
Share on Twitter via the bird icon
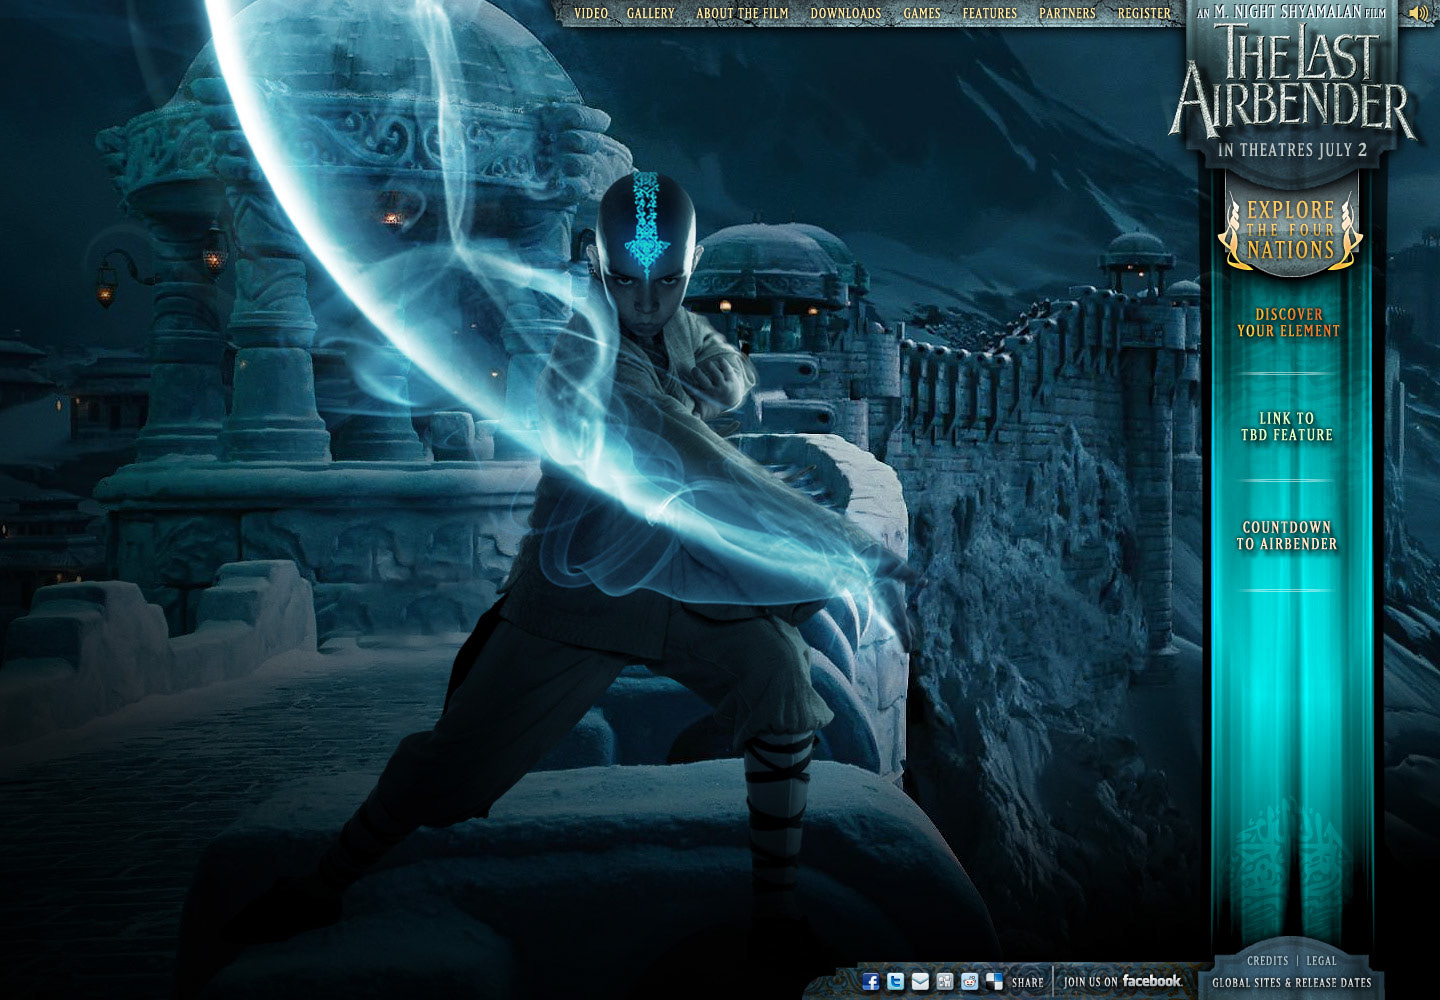pyautogui.click(x=896, y=981)
